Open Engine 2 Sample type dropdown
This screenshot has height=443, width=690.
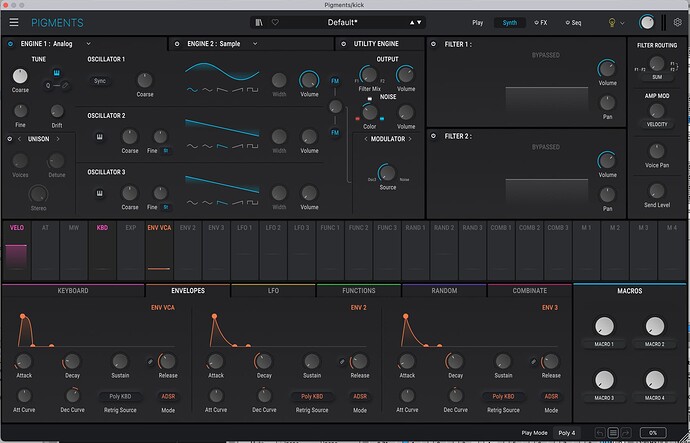point(255,44)
